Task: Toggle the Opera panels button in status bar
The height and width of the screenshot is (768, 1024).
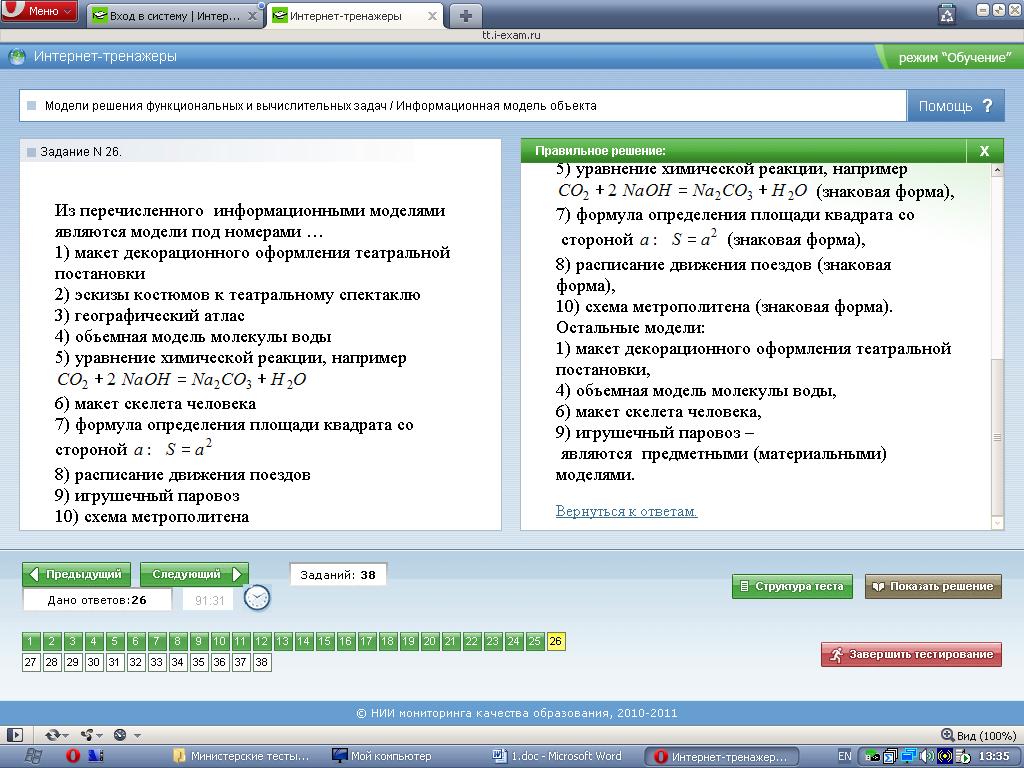Action: [14, 735]
